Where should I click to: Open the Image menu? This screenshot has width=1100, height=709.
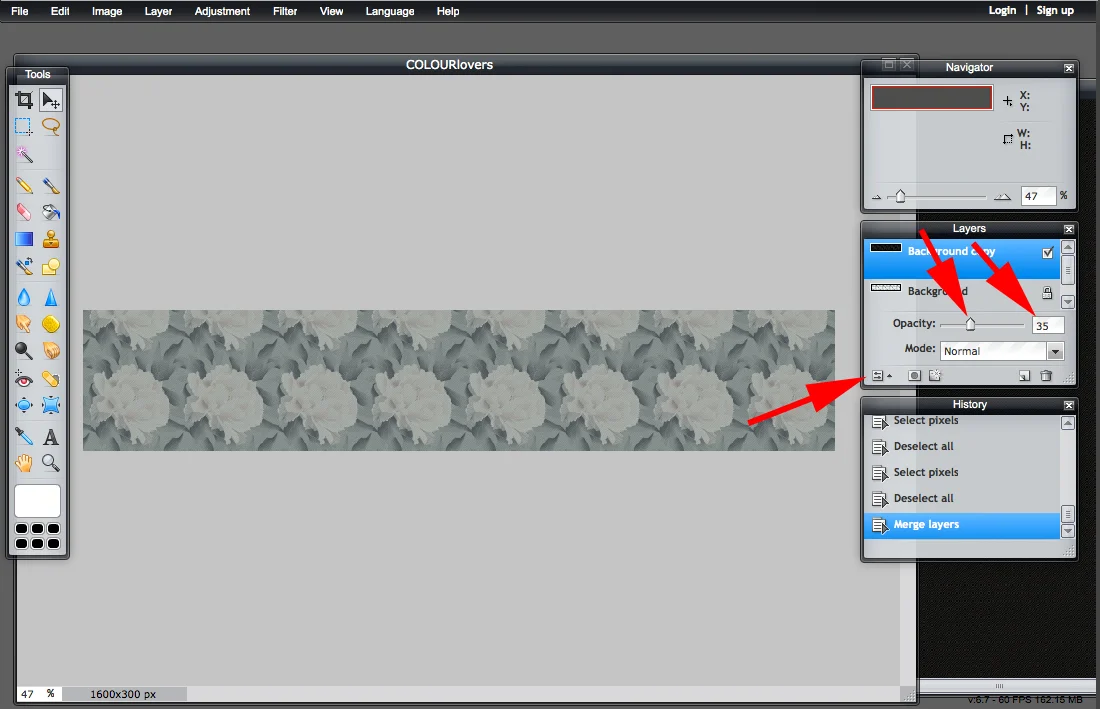pyautogui.click(x=107, y=11)
